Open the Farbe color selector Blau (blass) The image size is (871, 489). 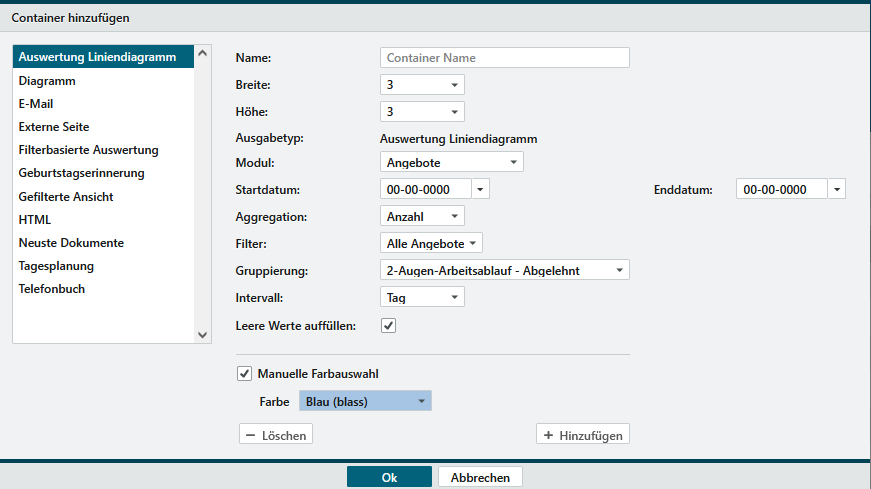365,402
